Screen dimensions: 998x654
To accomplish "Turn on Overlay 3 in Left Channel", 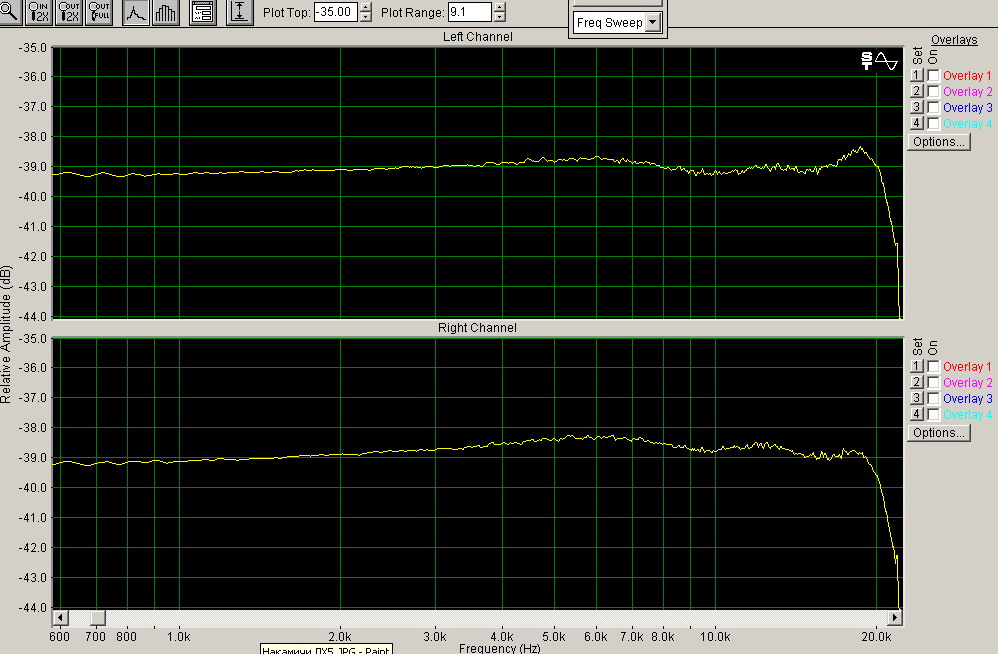I will tap(933, 108).
